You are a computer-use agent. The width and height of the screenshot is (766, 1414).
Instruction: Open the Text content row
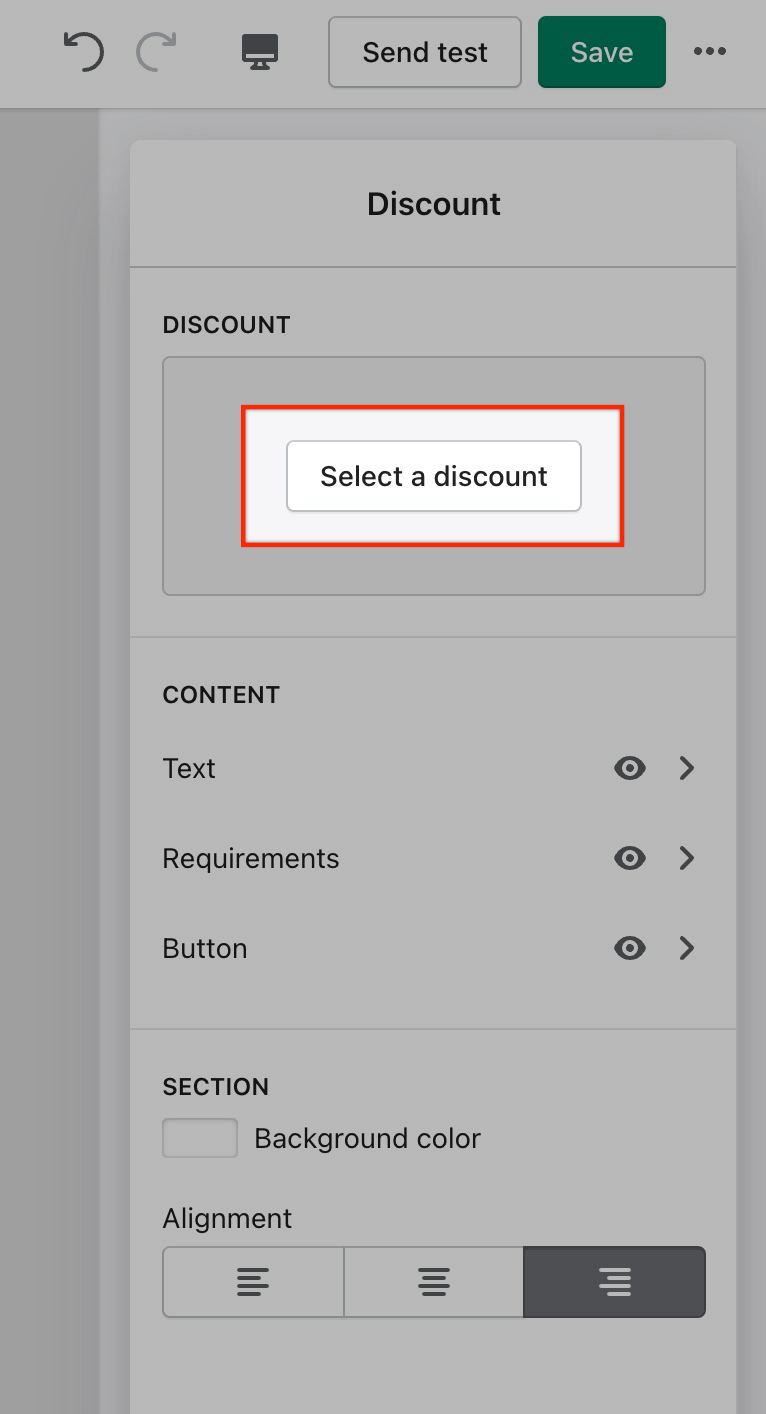pyautogui.click(x=189, y=768)
